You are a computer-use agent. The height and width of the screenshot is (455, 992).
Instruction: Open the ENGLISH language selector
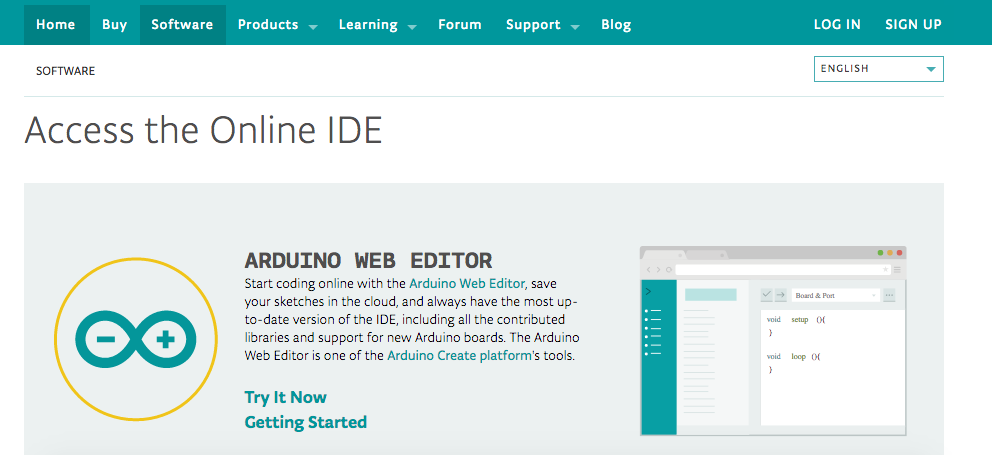point(878,69)
